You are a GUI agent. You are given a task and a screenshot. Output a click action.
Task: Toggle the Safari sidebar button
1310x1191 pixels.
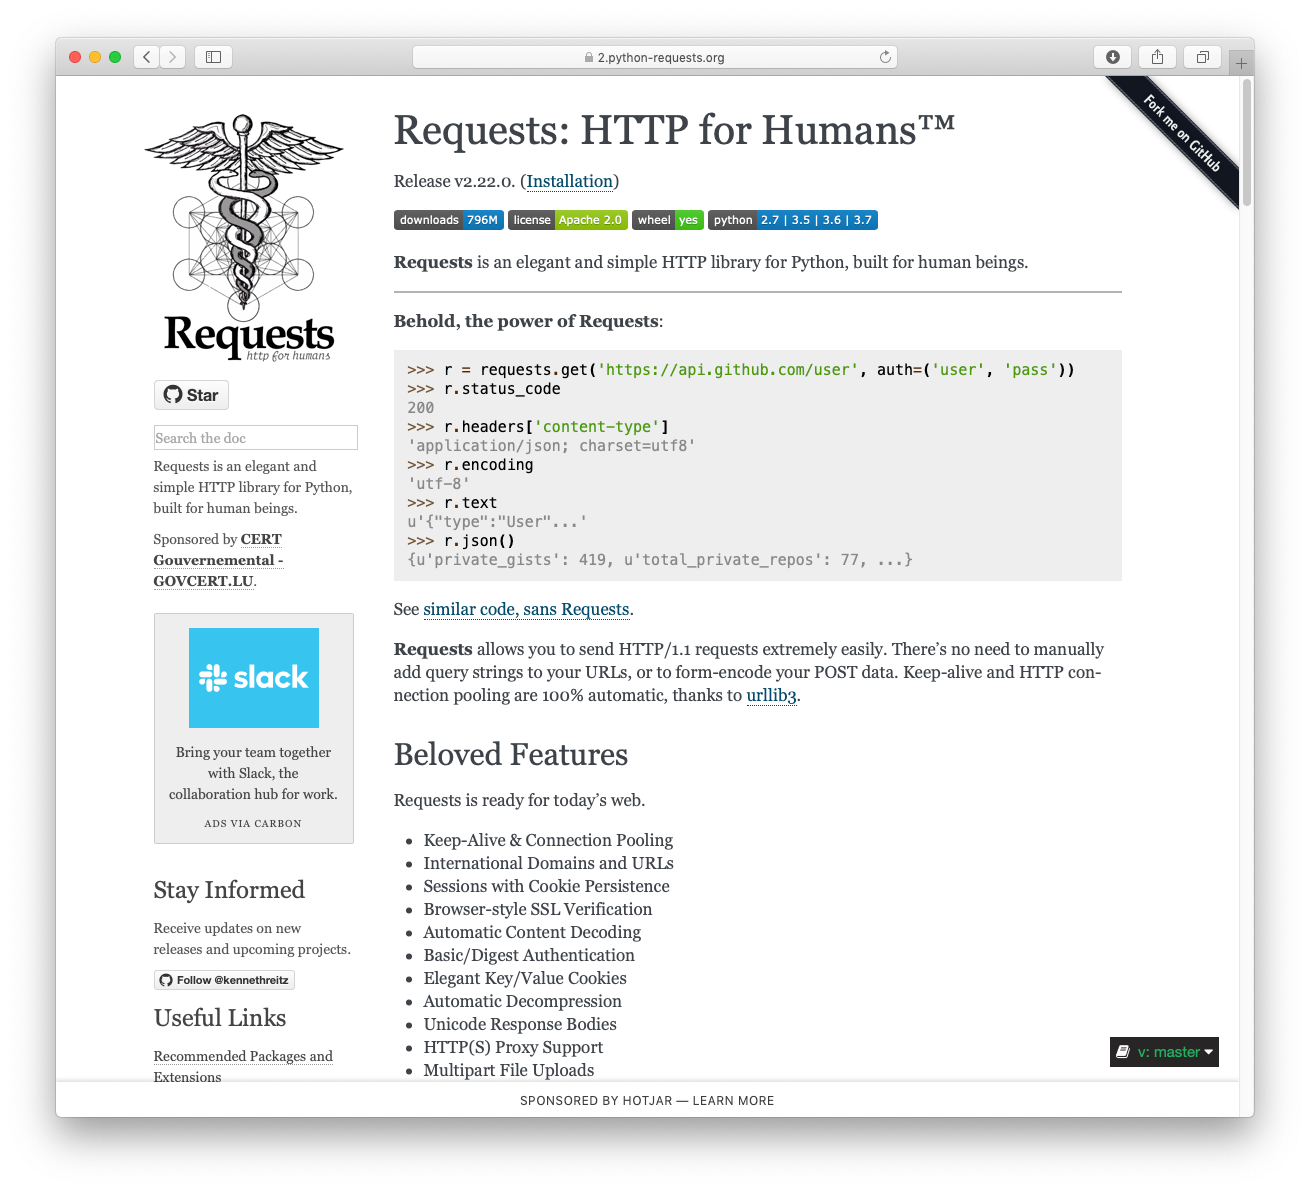(213, 57)
